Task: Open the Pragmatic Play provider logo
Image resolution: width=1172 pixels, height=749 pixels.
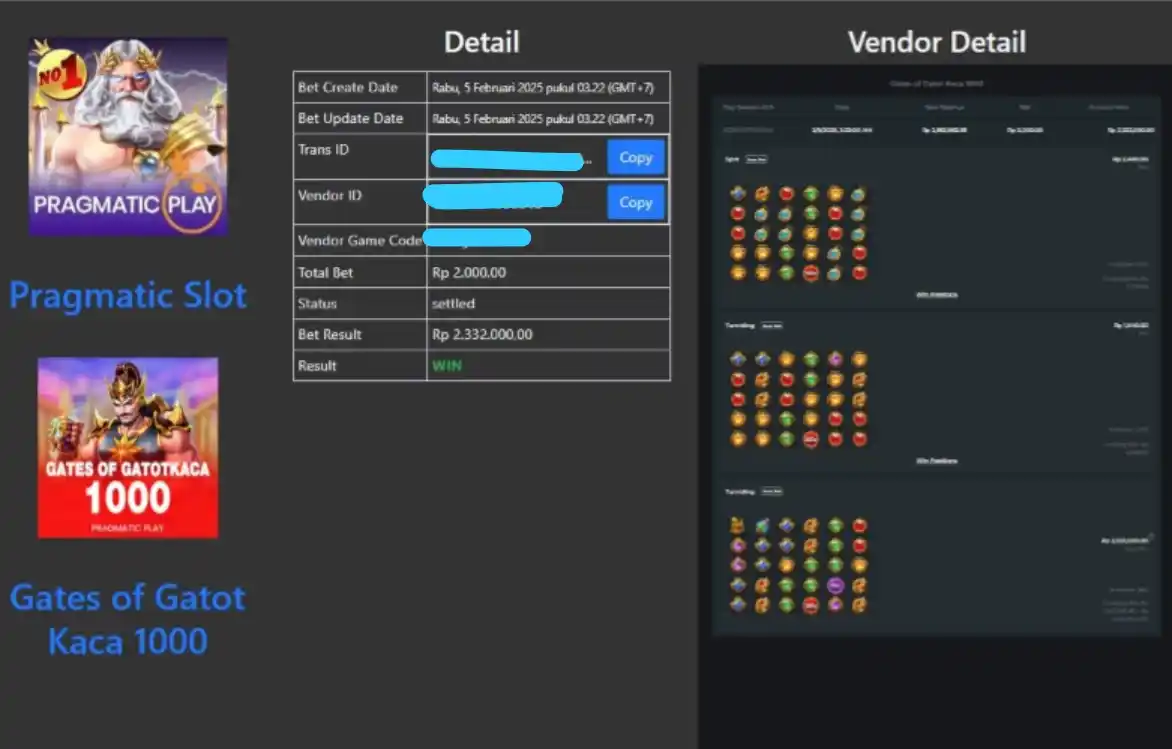Action: click(x=128, y=137)
